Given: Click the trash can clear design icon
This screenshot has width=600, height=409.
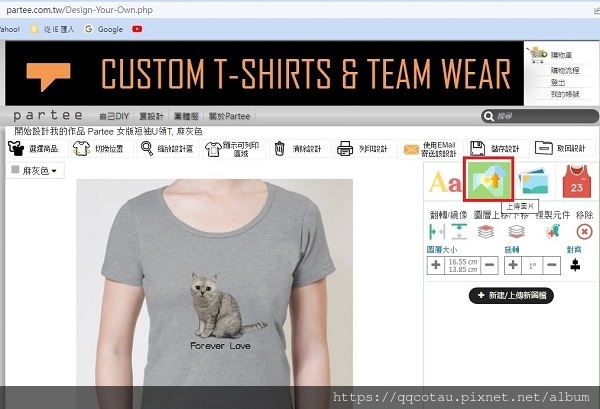Looking at the screenshot, I should coord(279,148).
